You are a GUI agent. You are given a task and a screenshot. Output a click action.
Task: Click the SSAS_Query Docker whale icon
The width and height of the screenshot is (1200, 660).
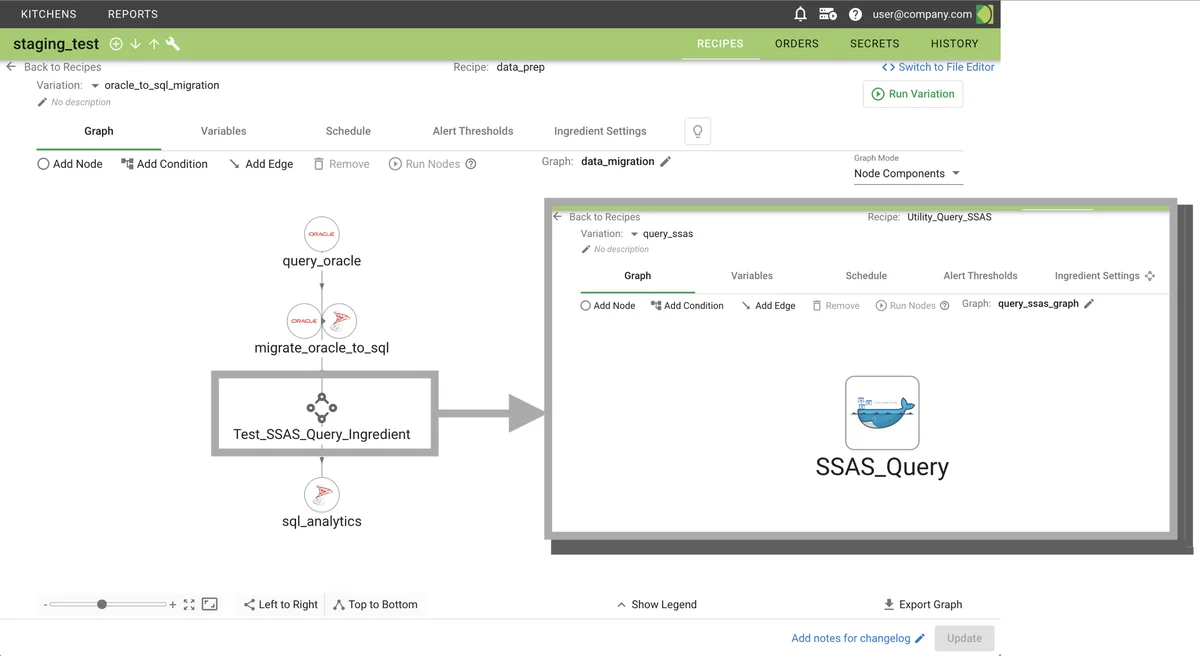[881, 413]
